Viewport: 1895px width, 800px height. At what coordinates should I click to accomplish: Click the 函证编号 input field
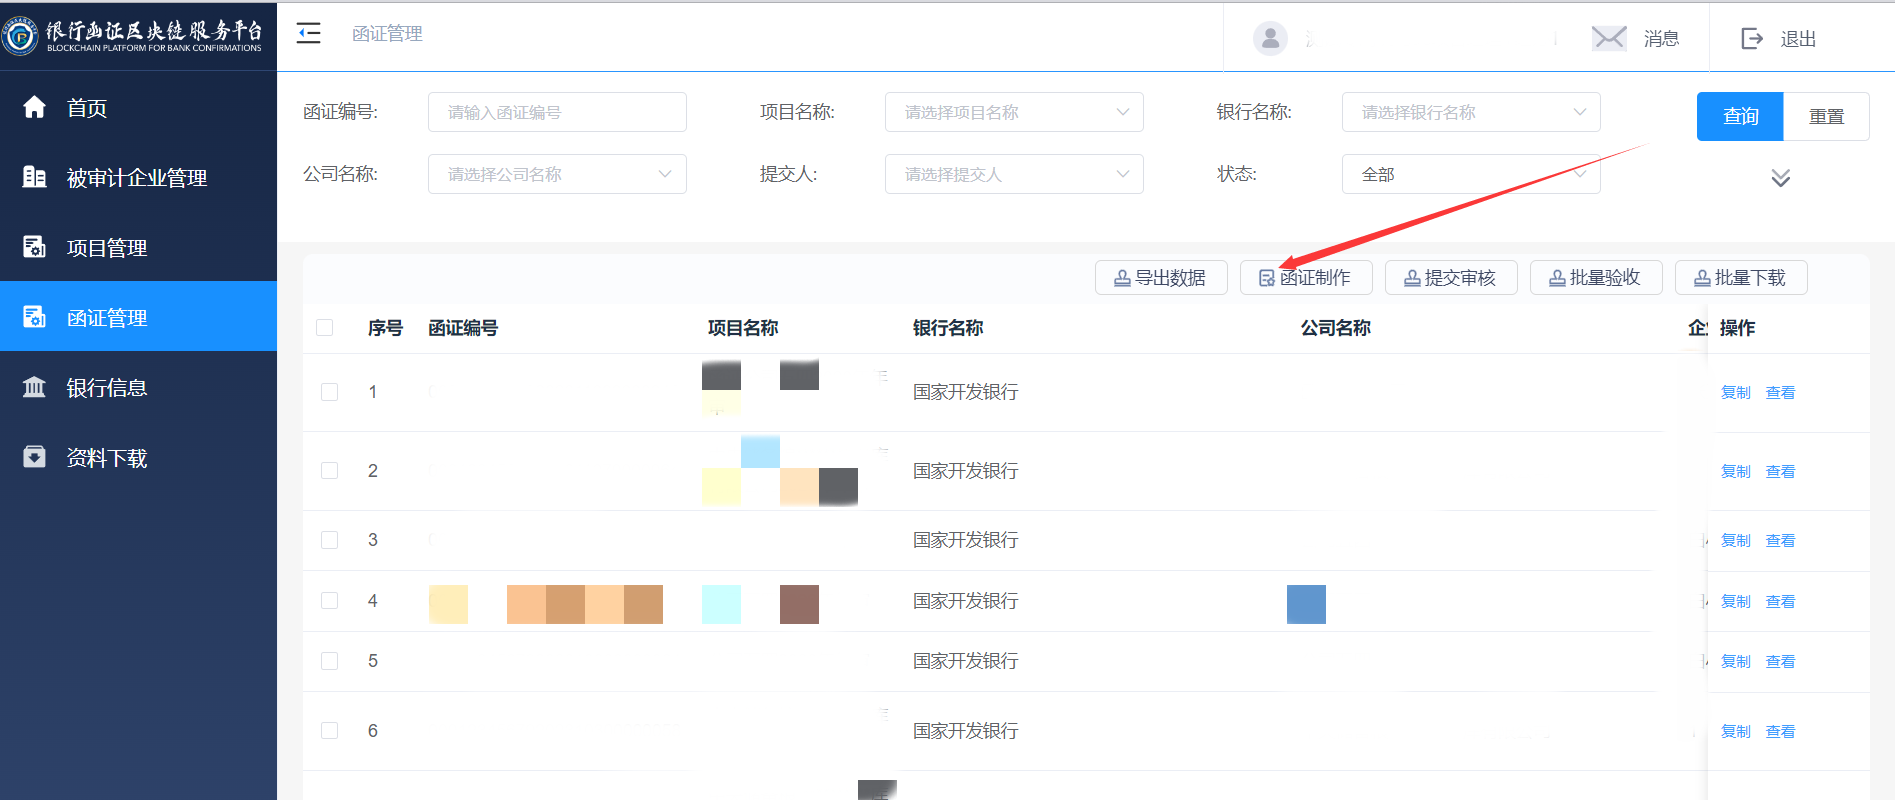(x=556, y=112)
